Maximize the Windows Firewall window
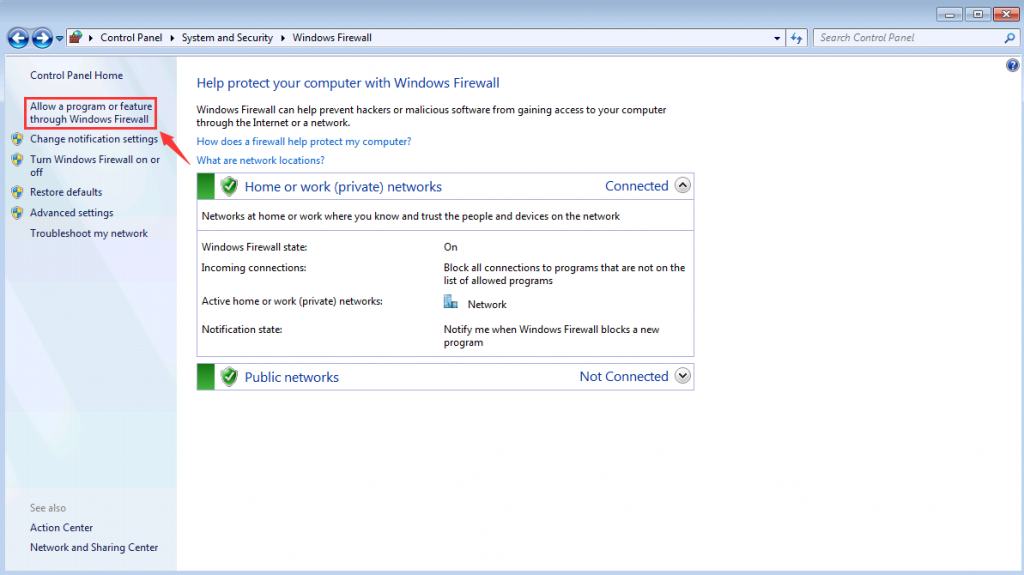 click(978, 14)
